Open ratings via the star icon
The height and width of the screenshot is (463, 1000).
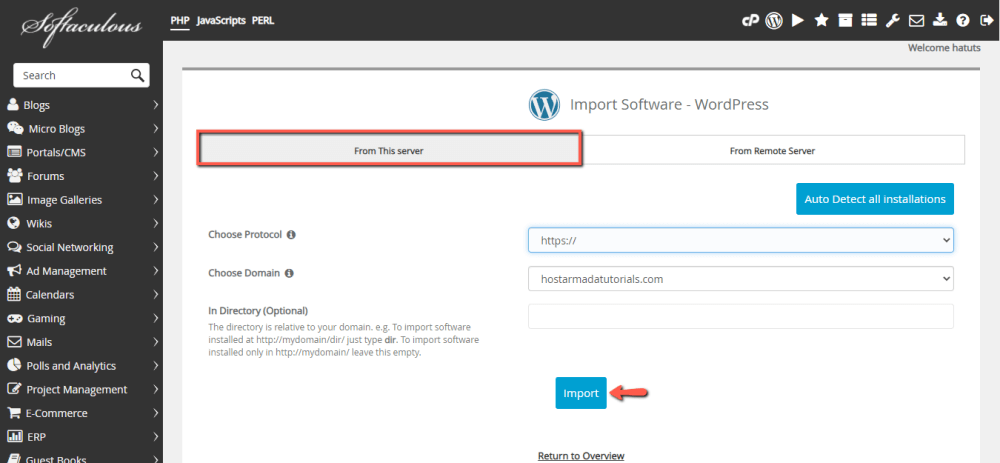821,20
